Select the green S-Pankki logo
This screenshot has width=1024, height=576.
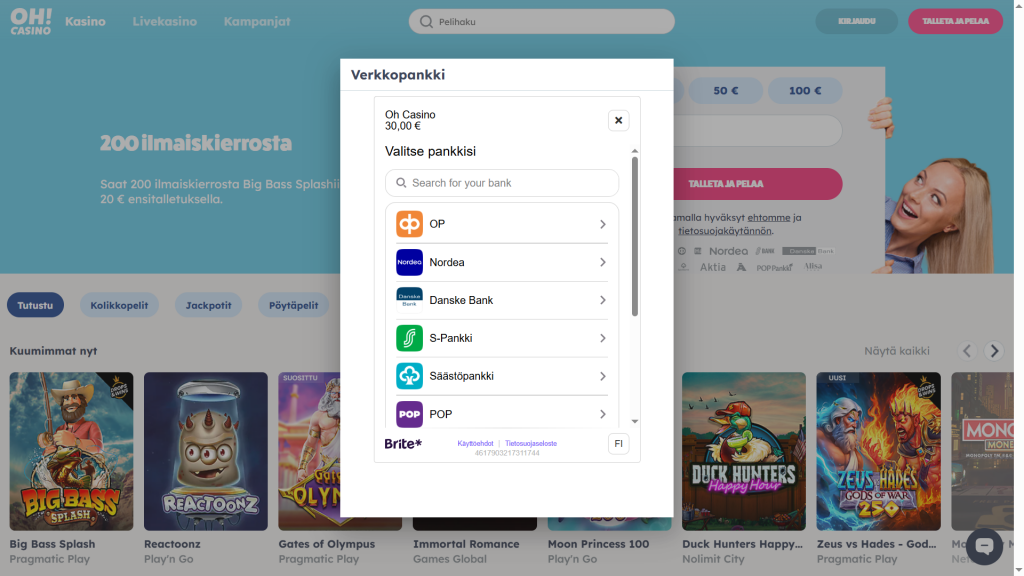(409, 338)
